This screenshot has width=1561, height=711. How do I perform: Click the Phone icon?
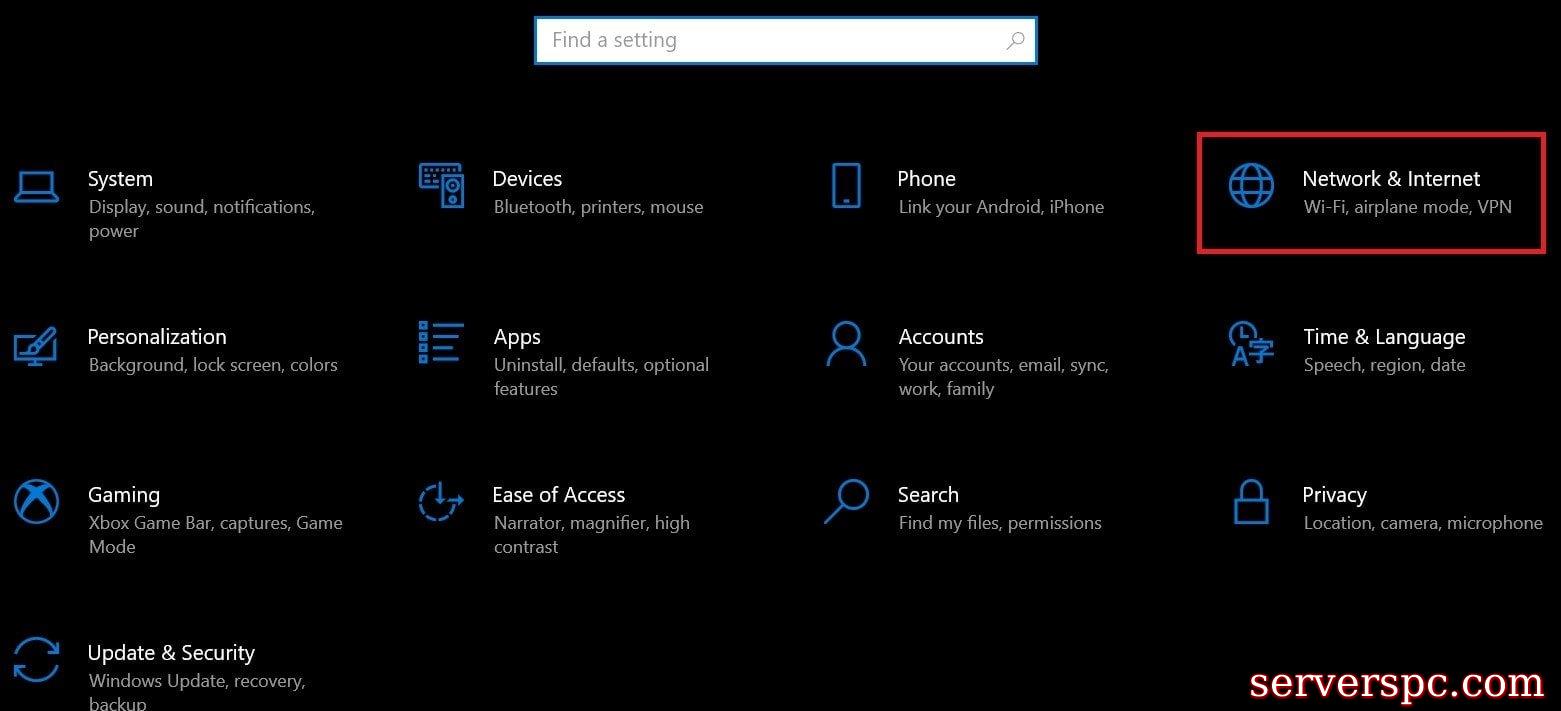[846, 186]
